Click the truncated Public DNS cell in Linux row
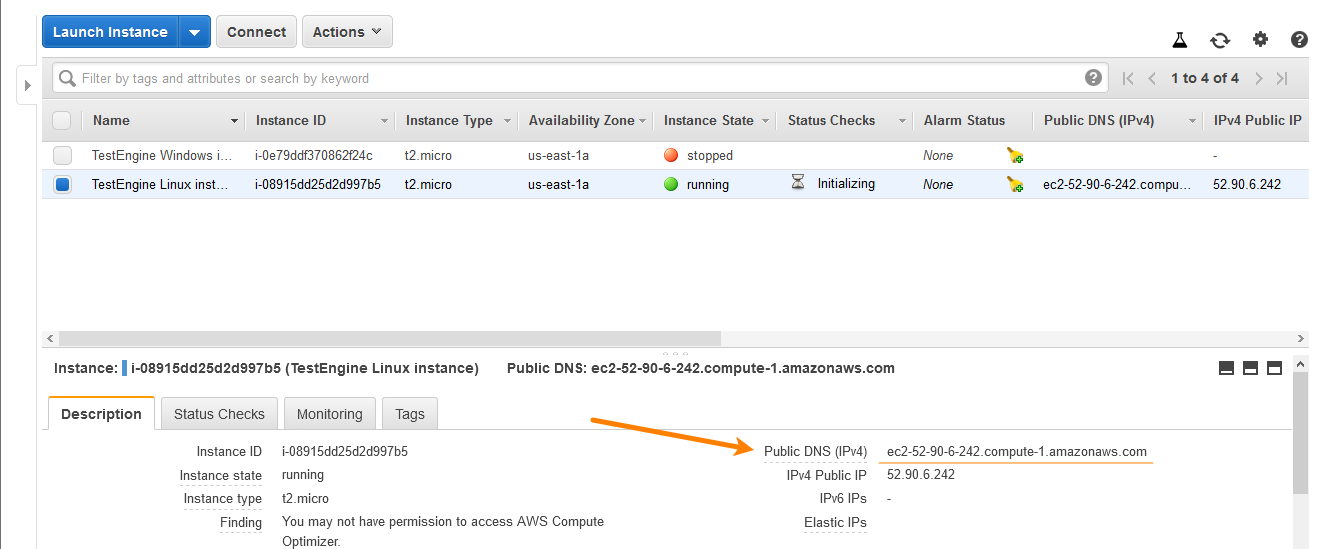The width and height of the screenshot is (1322, 549). 1117,184
